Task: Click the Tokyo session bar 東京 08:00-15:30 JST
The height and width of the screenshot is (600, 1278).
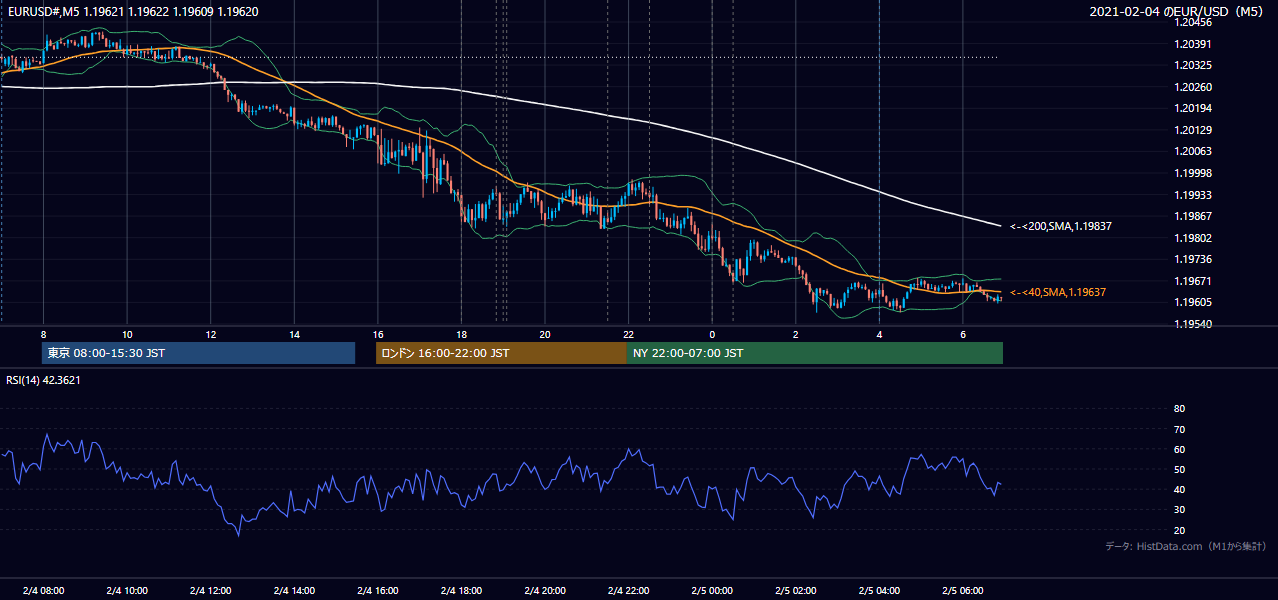Action: (198, 353)
